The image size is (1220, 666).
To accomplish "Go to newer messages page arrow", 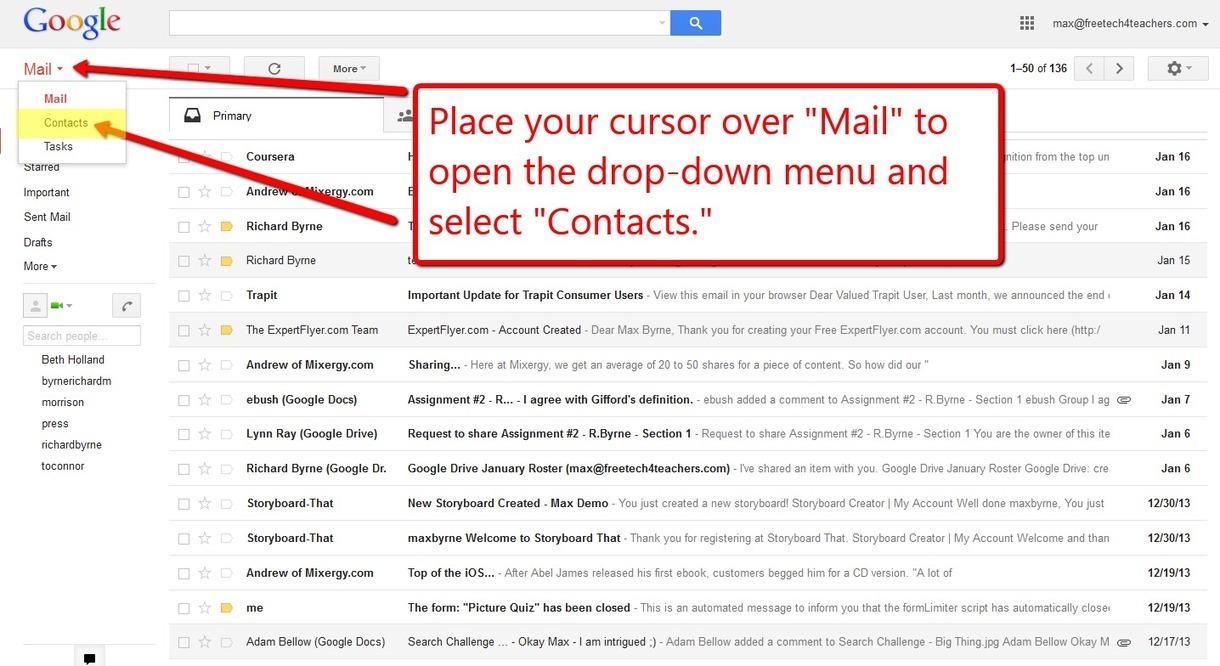I will click(x=1089, y=68).
